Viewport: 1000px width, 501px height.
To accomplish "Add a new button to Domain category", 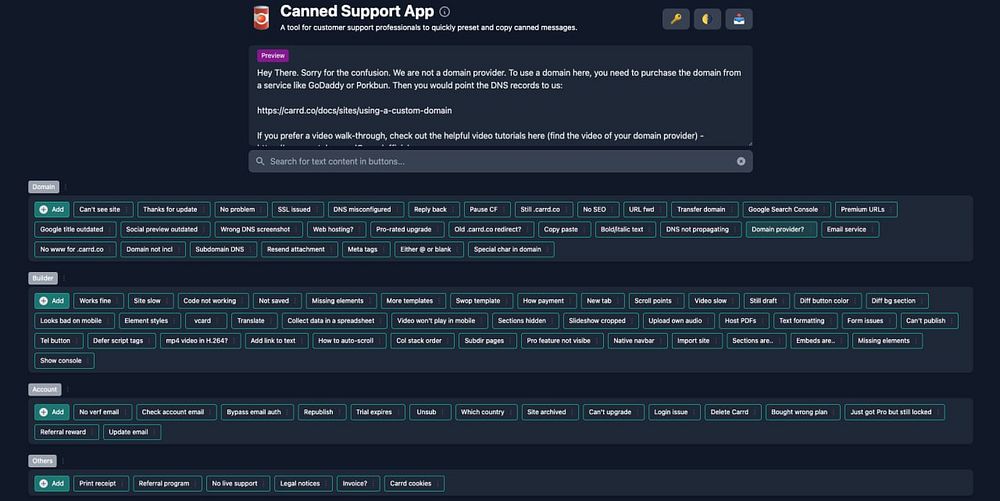I will (52, 209).
